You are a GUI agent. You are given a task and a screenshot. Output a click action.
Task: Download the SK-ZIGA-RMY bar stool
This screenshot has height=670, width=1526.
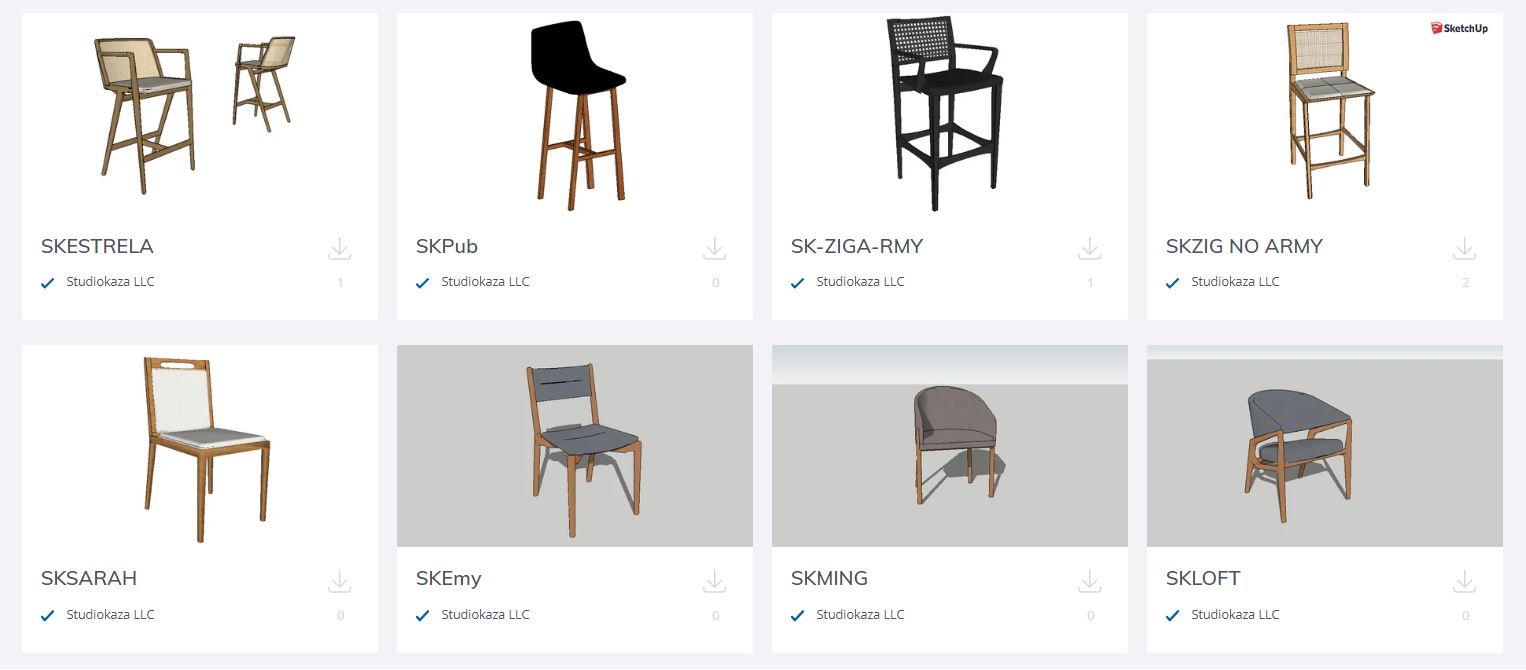point(1090,248)
